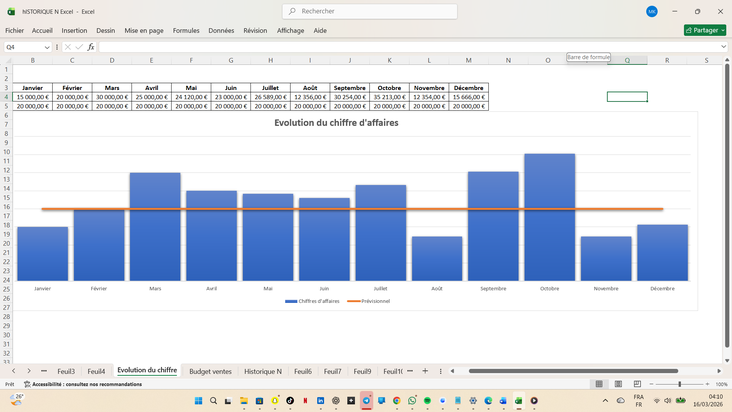Click the Normal view icon in status bar
The image size is (732, 412).
(x=599, y=384)
